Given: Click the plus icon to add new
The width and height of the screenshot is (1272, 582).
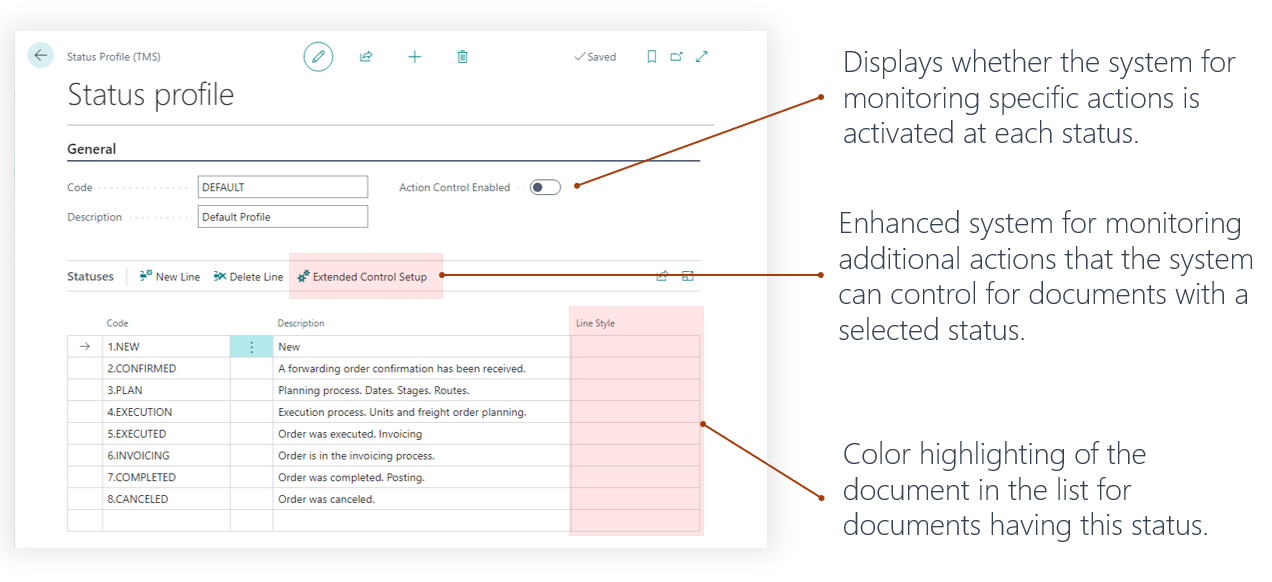Looking at the screenshot, I should (414, 57).
